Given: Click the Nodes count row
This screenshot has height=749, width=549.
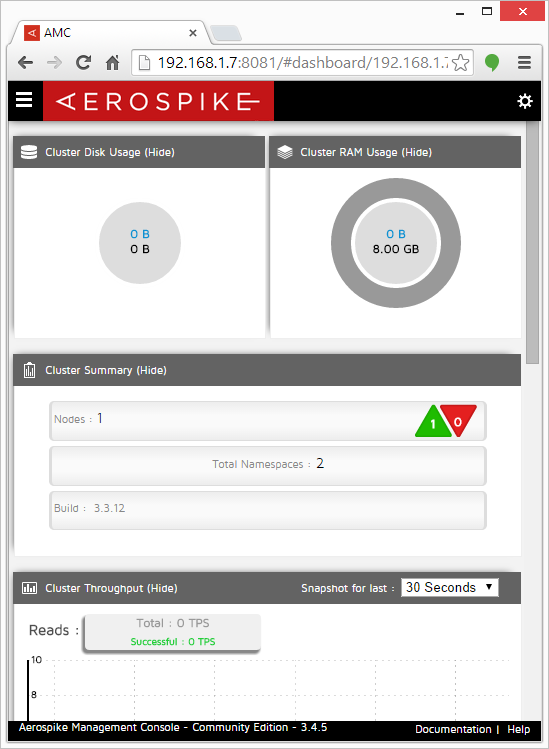Looking at the screenshot, I should 268,421.
